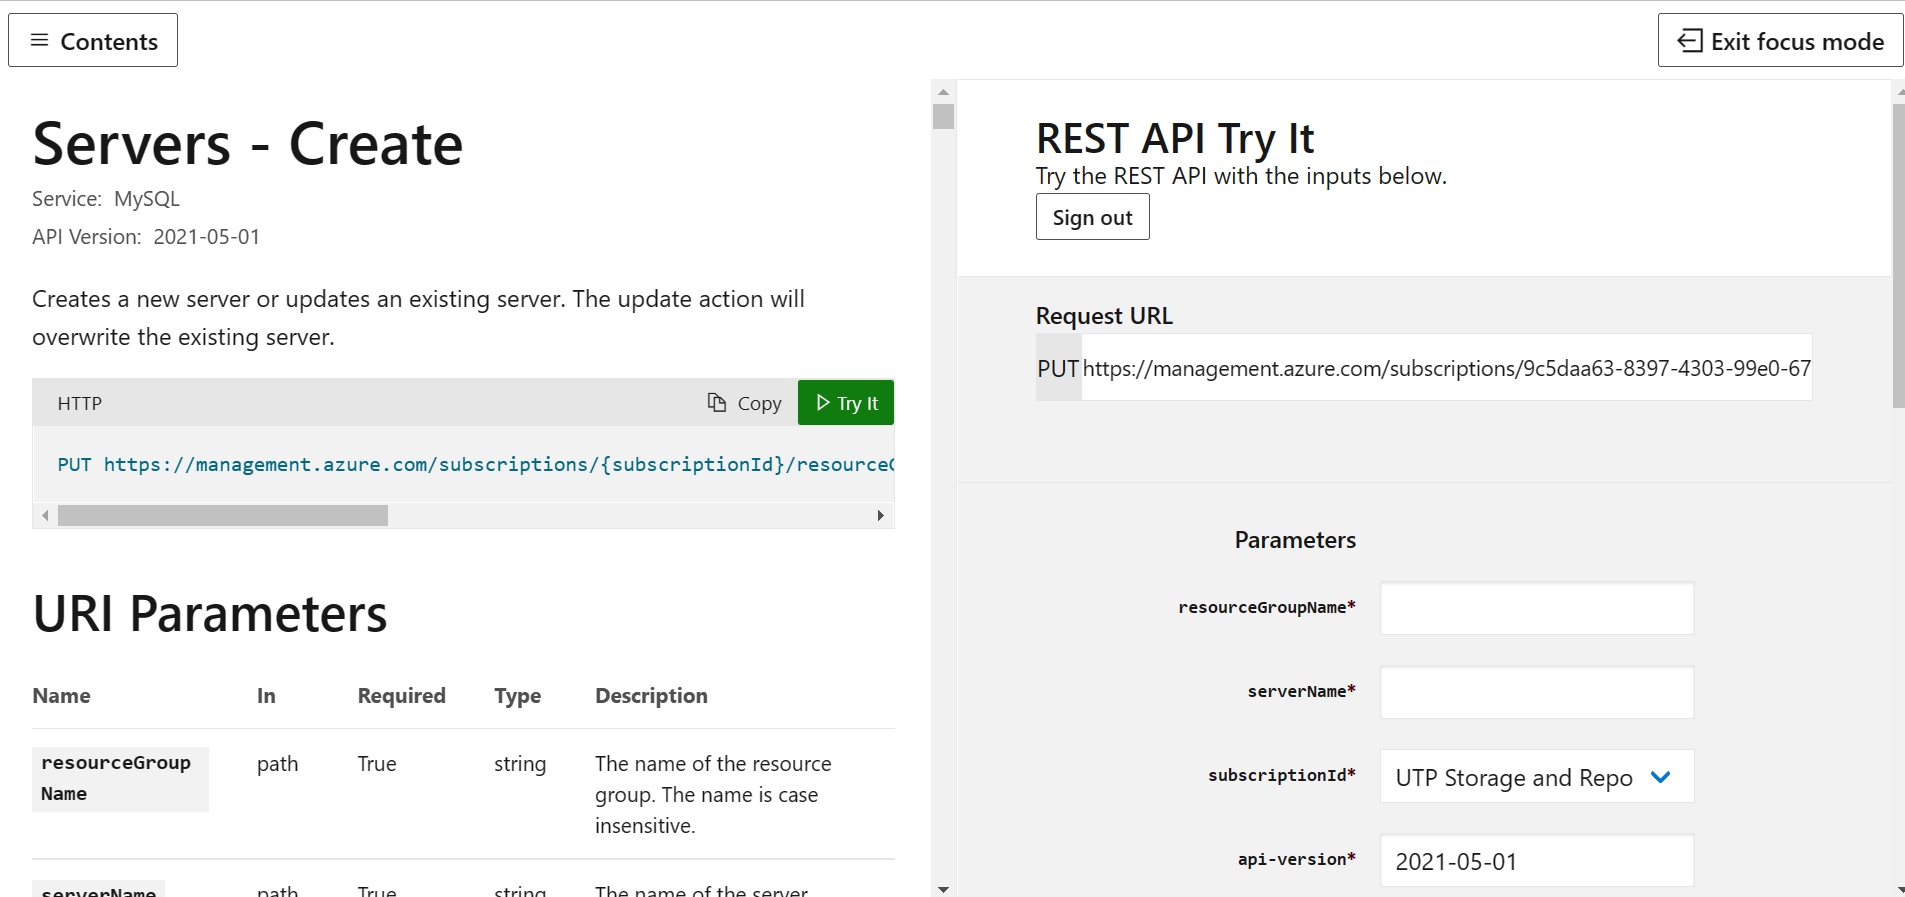Open the Contents hamburger menu
Image resolution: width=1905 pixels, height=897 pixels.
(x=93, y=41)
